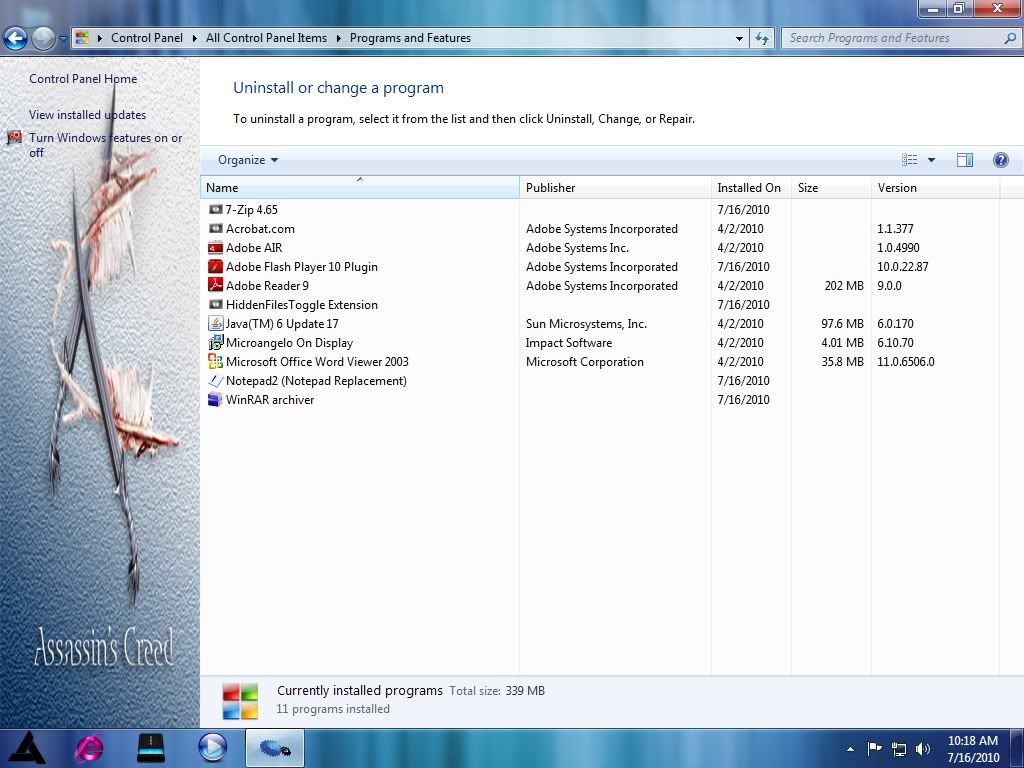Expand the arrow after All Control Panel Items

coord(338,39)
